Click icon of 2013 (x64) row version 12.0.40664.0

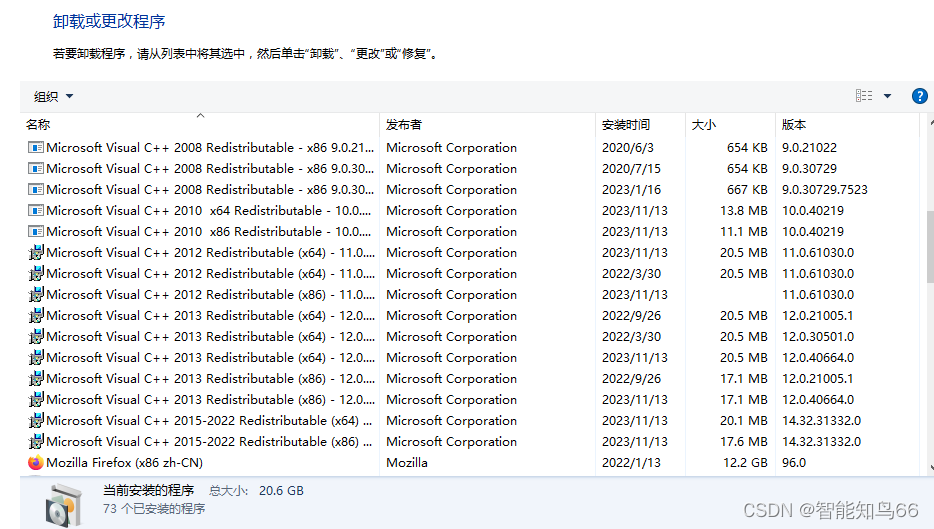click(x=36, y=357)
